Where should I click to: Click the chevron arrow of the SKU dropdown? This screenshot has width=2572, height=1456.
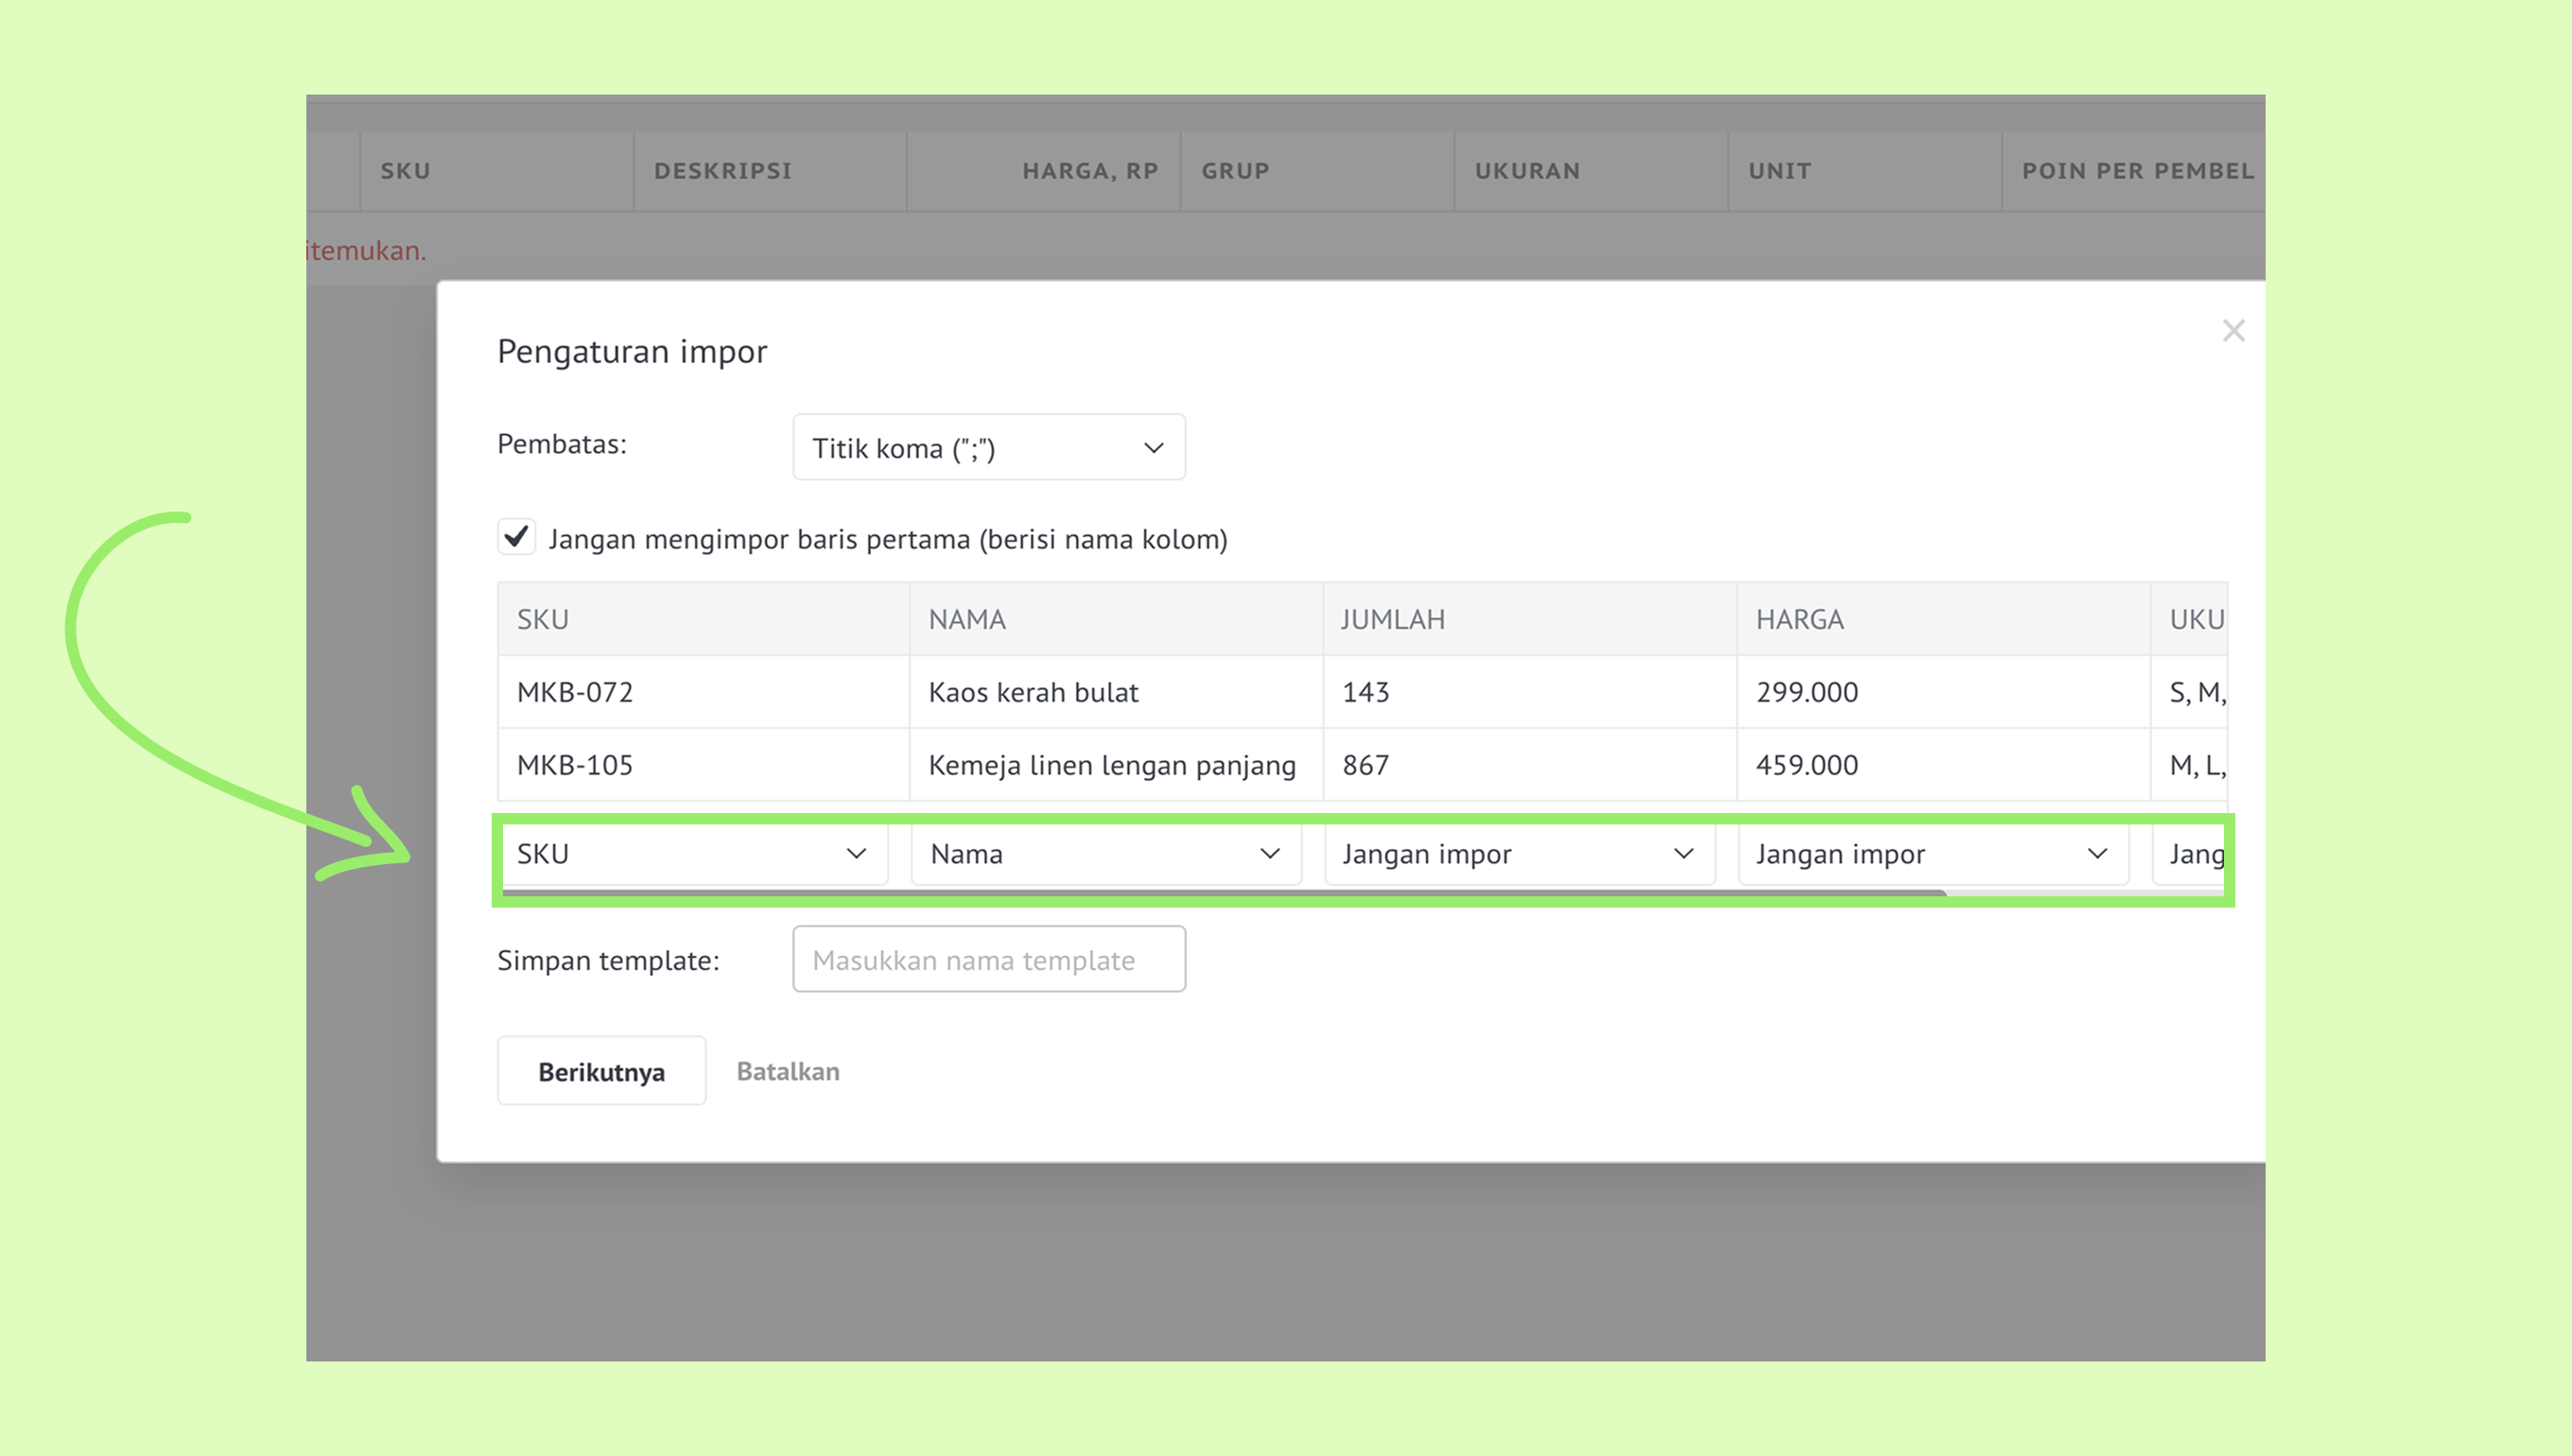856,854
